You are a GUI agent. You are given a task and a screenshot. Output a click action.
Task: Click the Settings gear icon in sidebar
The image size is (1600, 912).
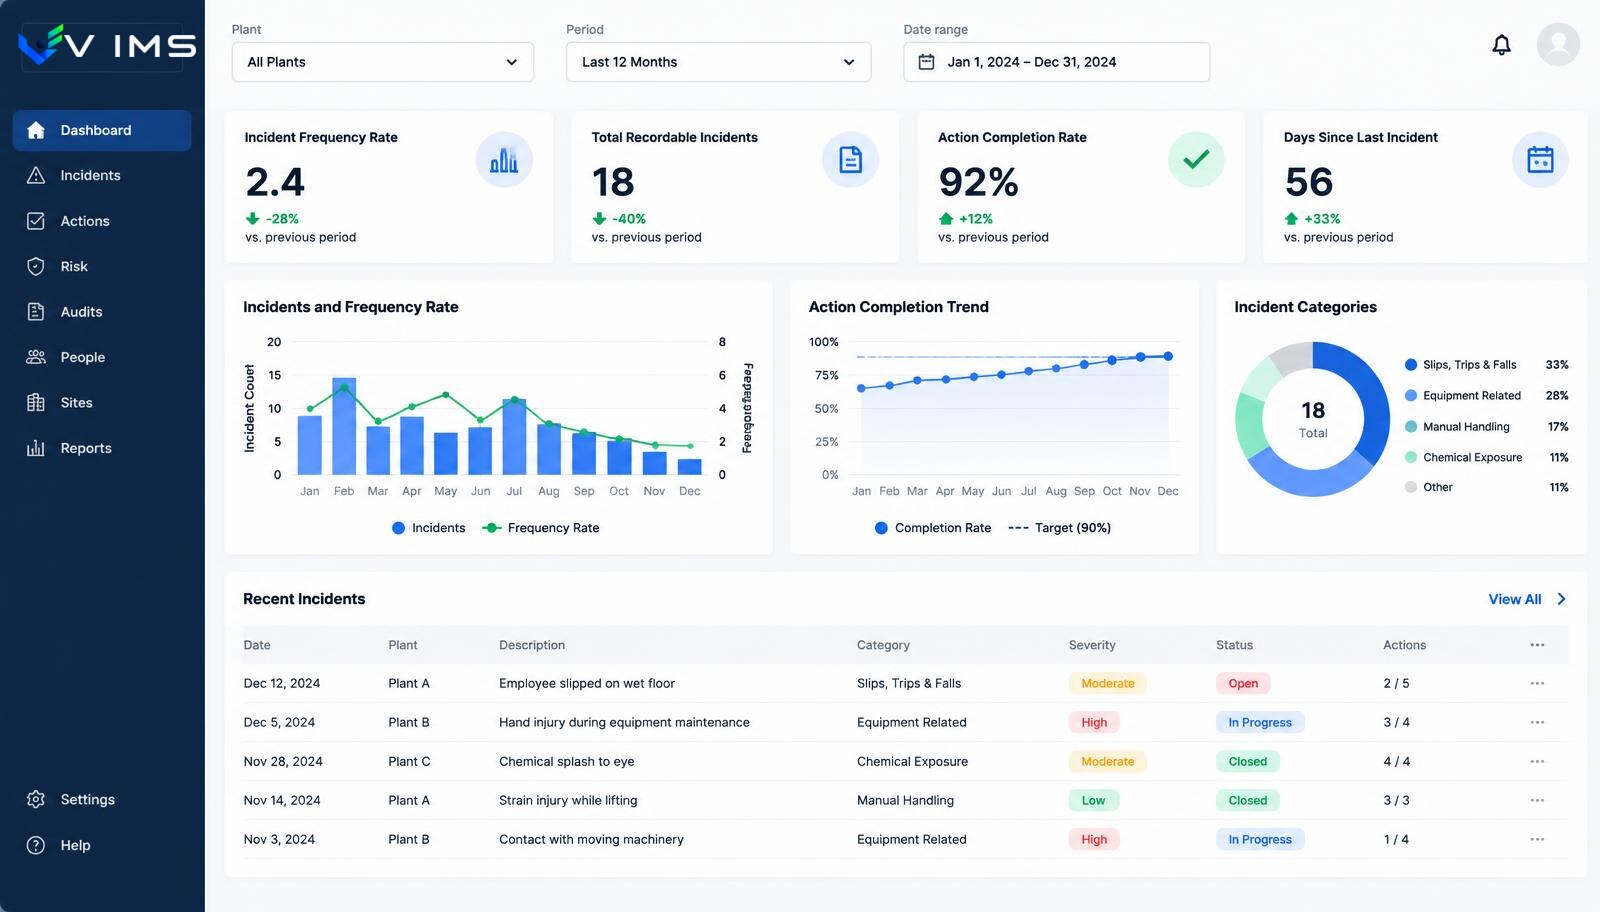(36, 799)
